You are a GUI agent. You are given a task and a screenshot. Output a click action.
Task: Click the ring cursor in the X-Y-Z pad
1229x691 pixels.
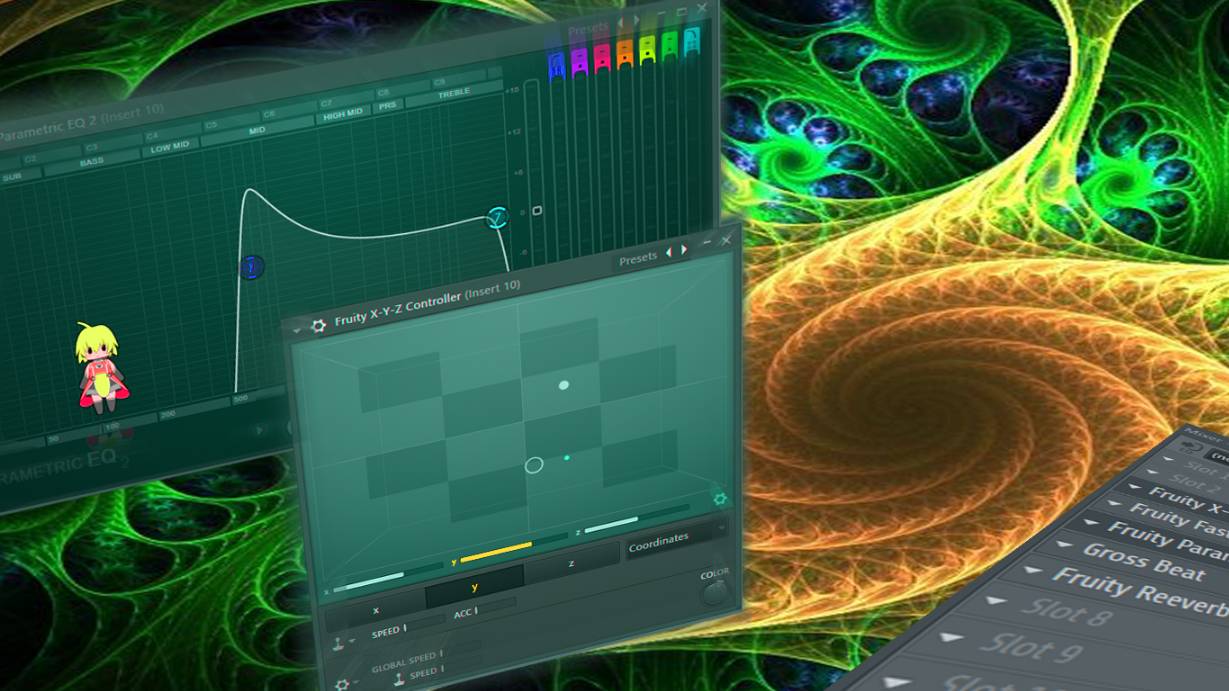point(534,465)
